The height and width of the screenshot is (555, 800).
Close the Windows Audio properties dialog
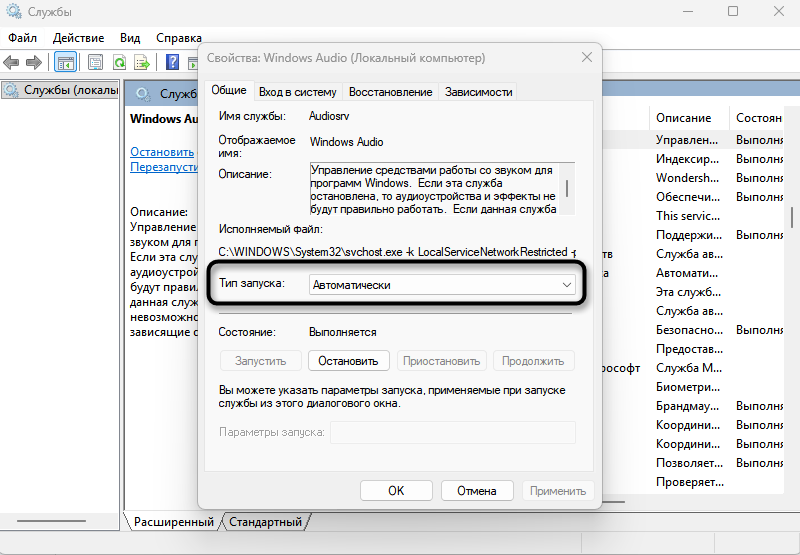[x=587, y=57]
